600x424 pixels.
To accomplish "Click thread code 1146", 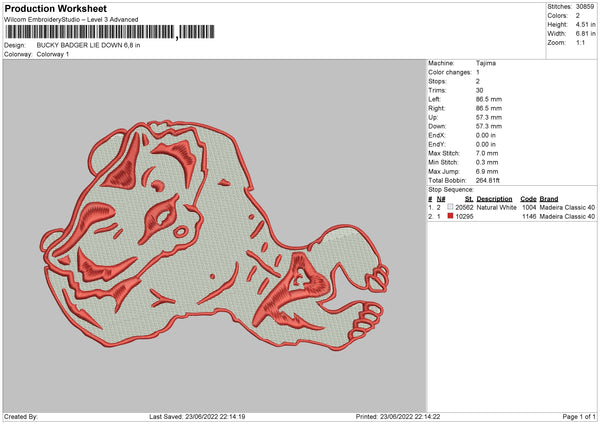I will point(529,217).
